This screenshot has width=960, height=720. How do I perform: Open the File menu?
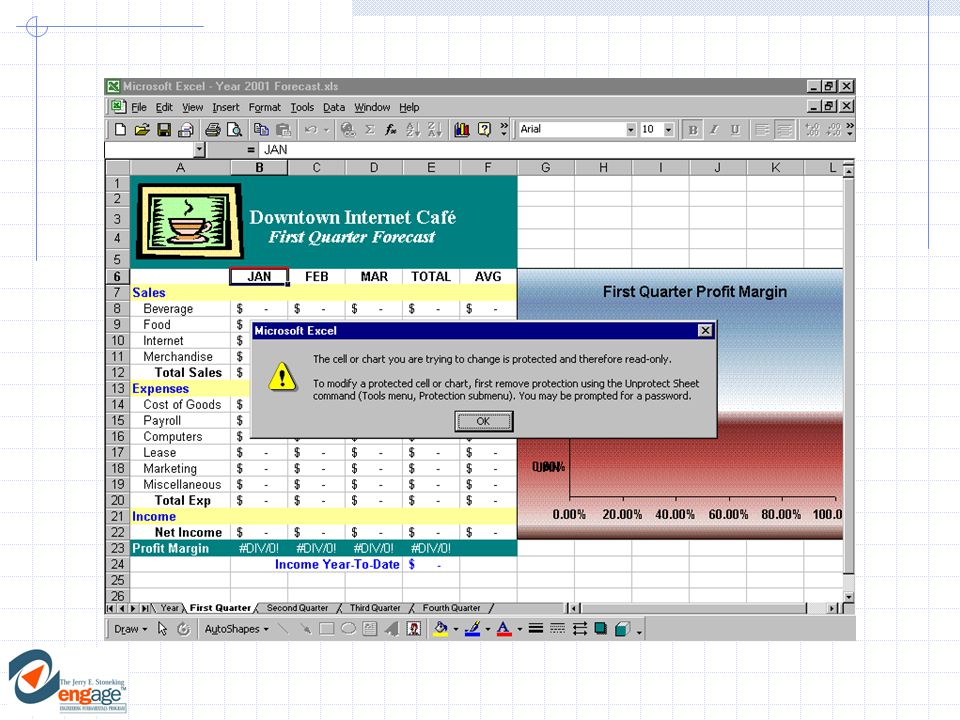(x=139, y=107)
